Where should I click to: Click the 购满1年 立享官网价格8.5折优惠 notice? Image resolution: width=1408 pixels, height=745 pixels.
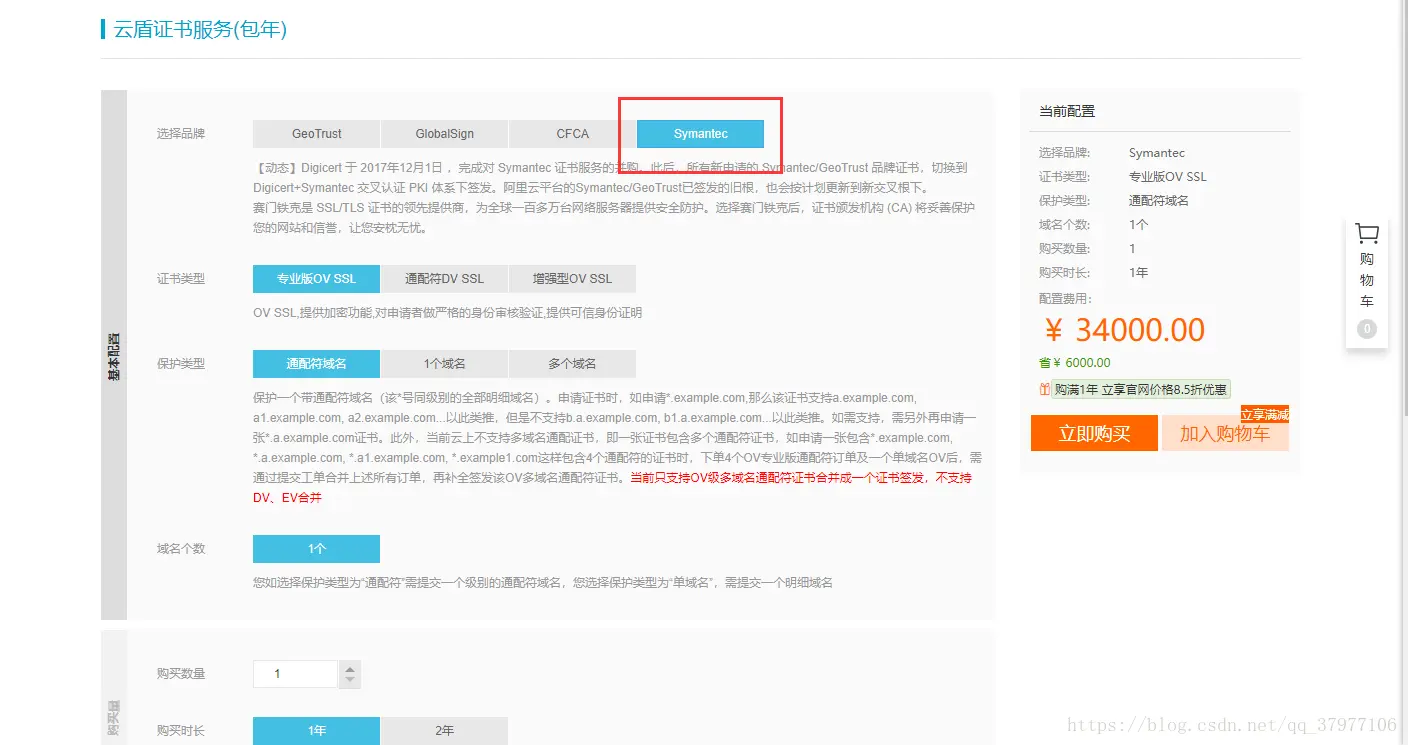pos(1140,390)
